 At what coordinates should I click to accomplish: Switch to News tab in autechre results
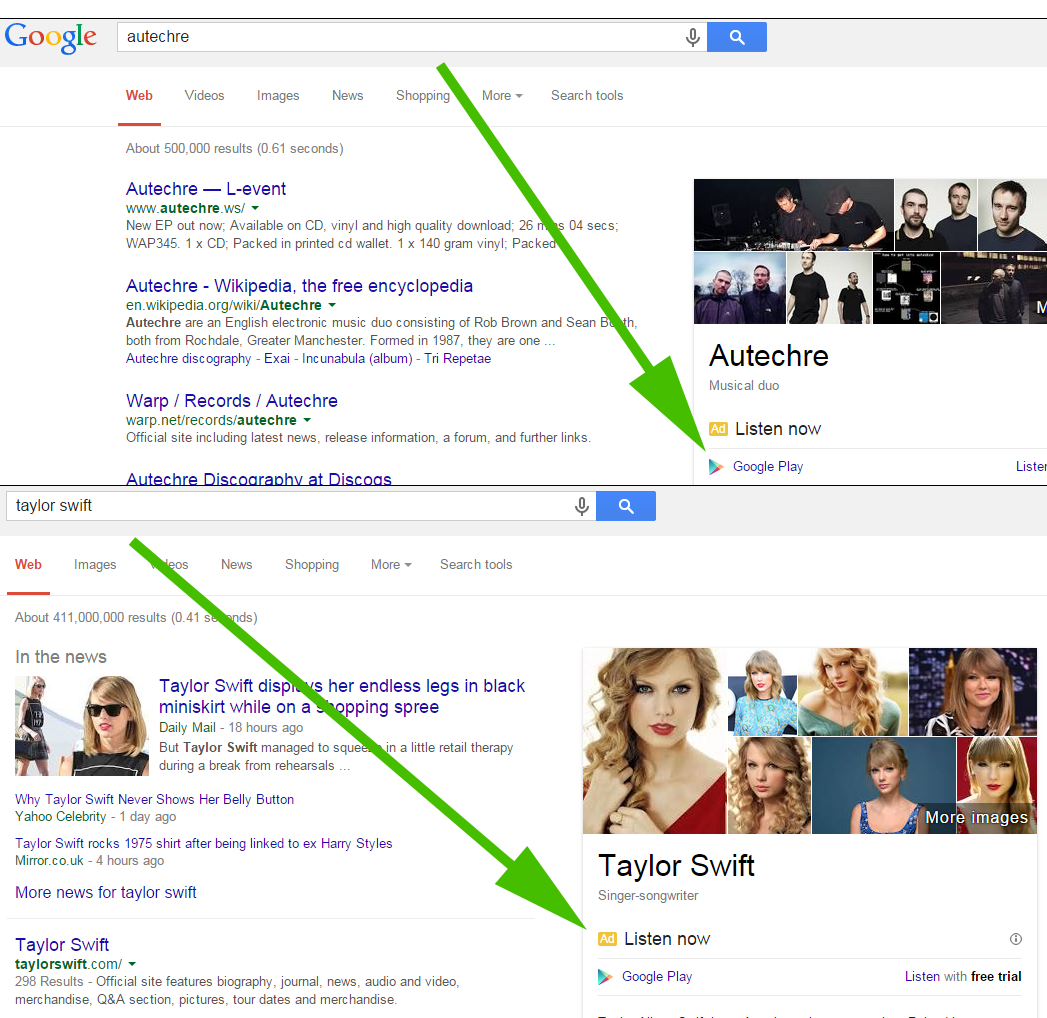[347, 95]
